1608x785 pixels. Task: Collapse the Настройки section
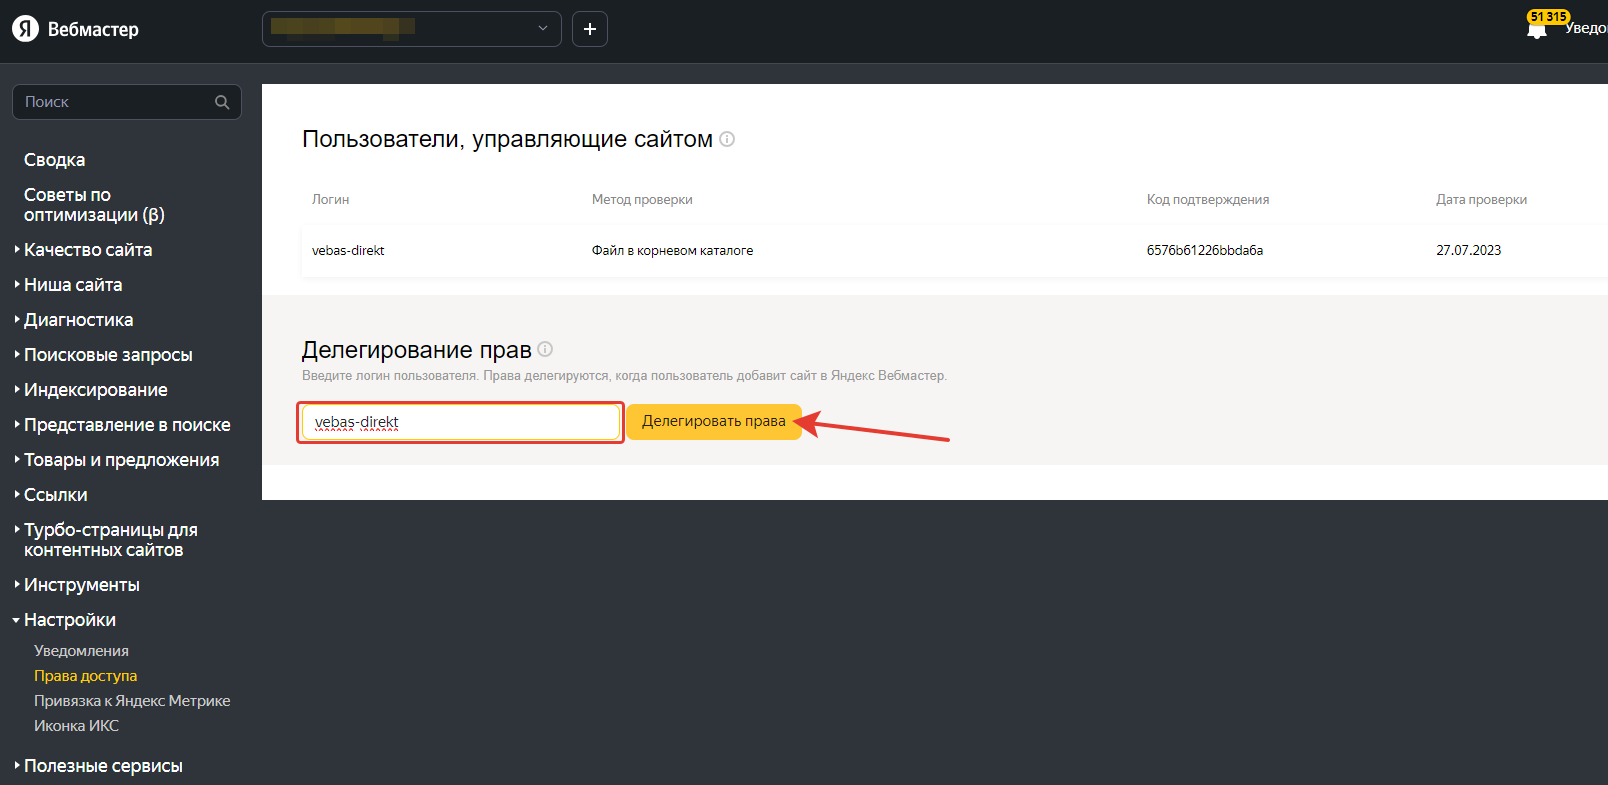pos(69,620)
